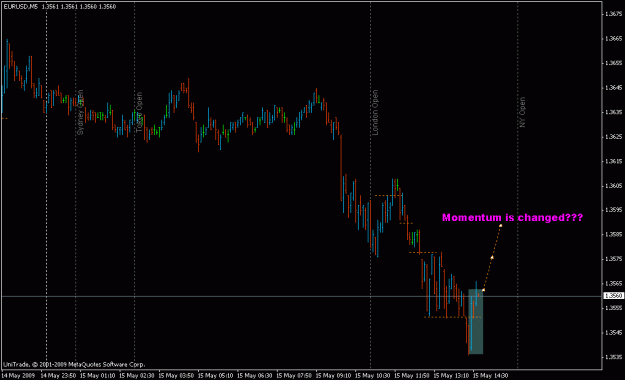Click the 'London Open' session label
The width and height of the screenshot is (625, 380).
pos(375,112)
